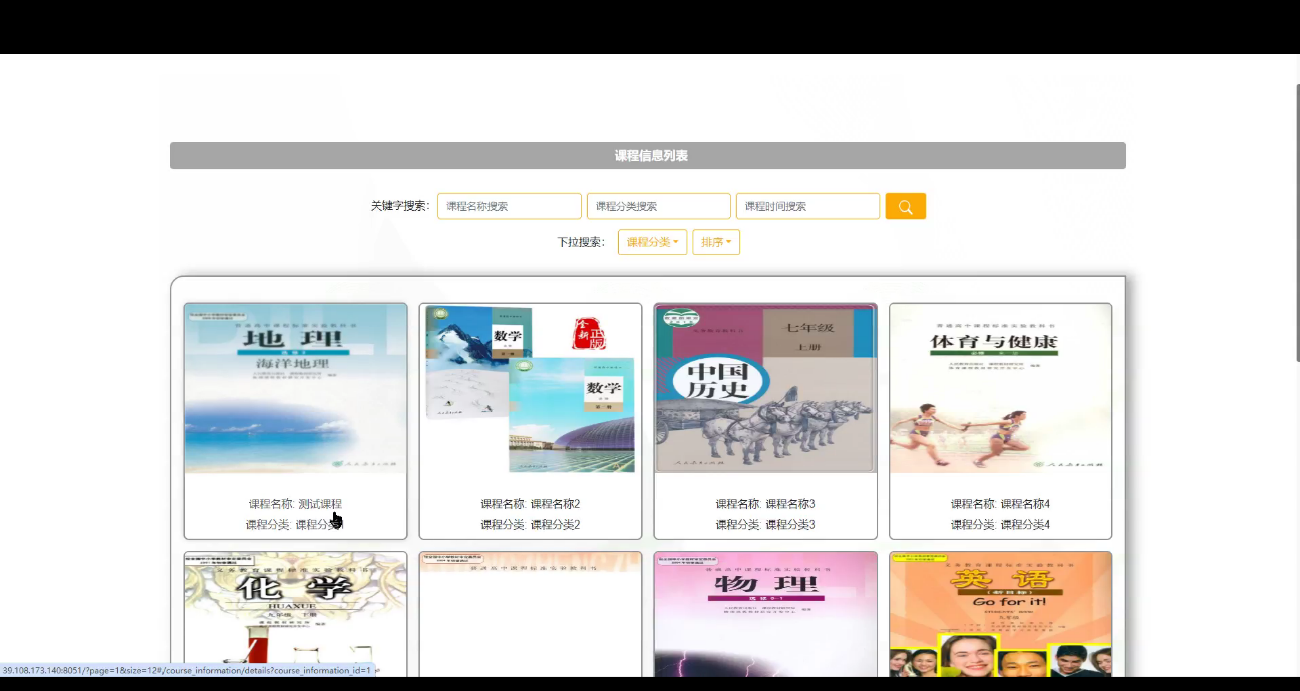
Task: Click the text 课程分类: 课程分类2
Action: [x=530, y=524]
